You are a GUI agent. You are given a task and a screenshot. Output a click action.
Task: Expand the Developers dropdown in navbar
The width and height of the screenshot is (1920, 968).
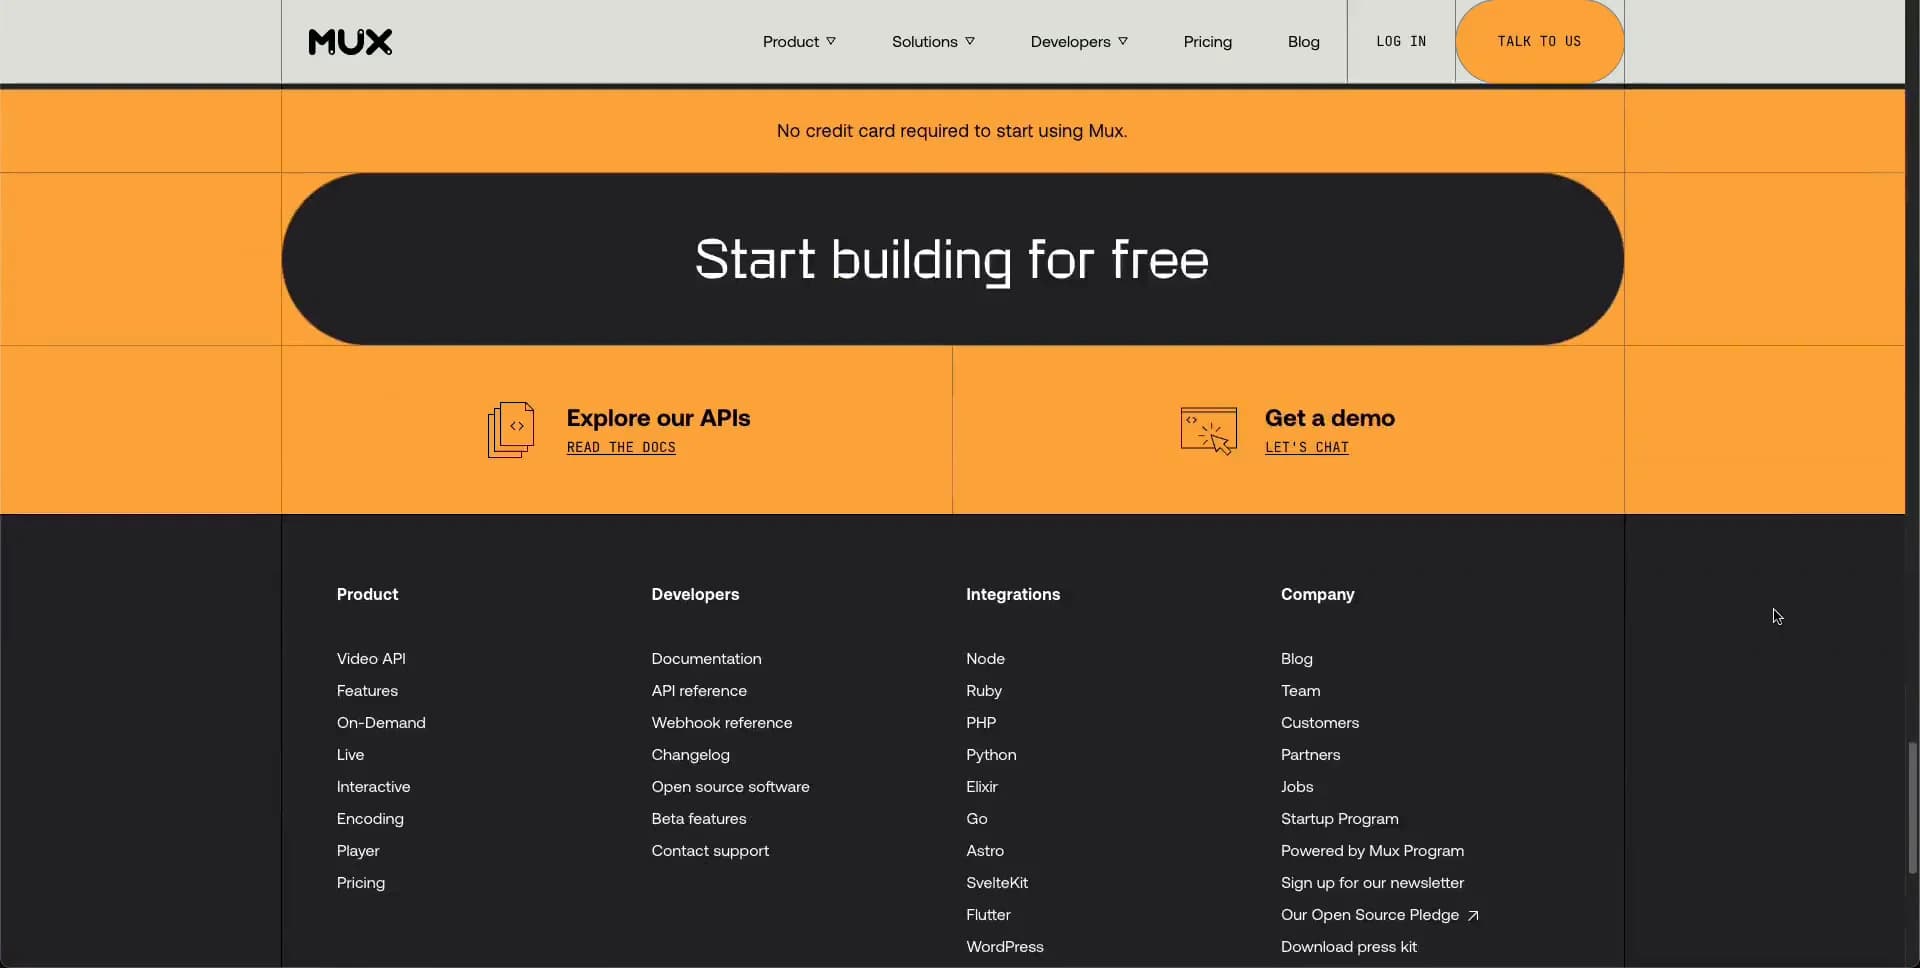coord(1079,42)
